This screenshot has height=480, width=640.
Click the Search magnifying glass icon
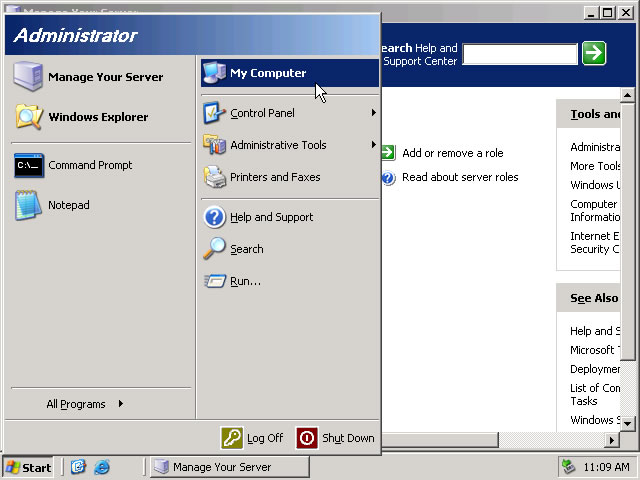point(214,249)
